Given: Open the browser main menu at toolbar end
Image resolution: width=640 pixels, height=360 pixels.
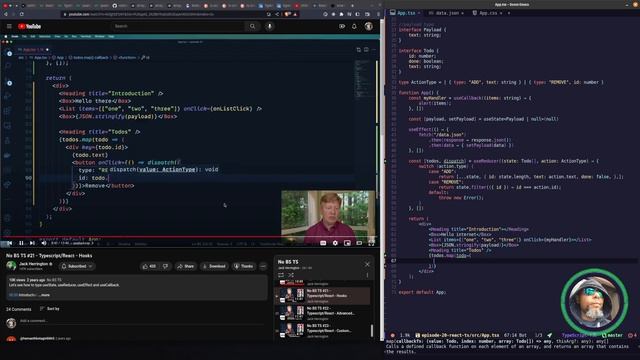Looking at the screenshot, I should [x=378, y=14].
